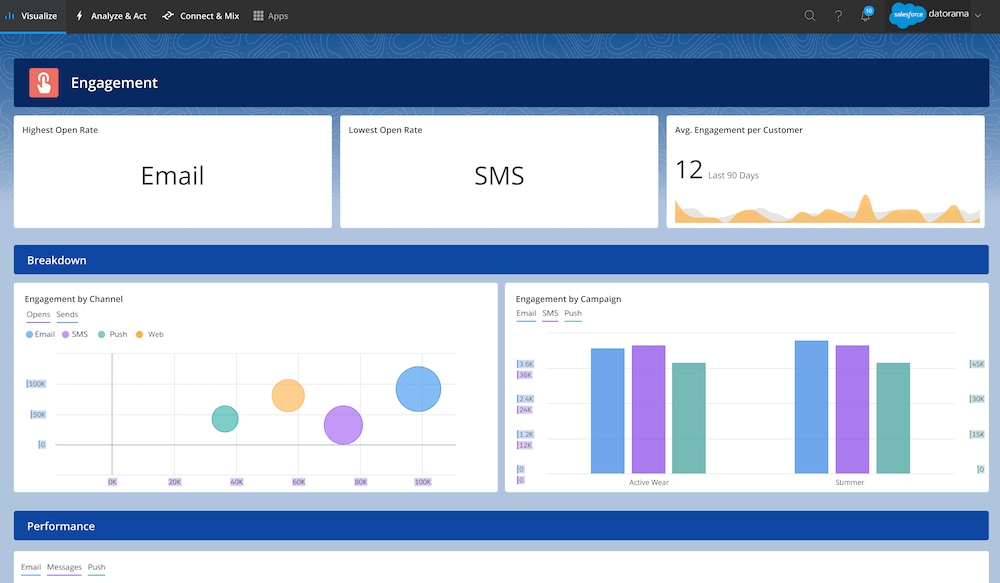The width and height of the screenshot is (1000, 583).
Task: Toggle the SMS legend in Engagement by Channel
Action: (x=74, y=334)
